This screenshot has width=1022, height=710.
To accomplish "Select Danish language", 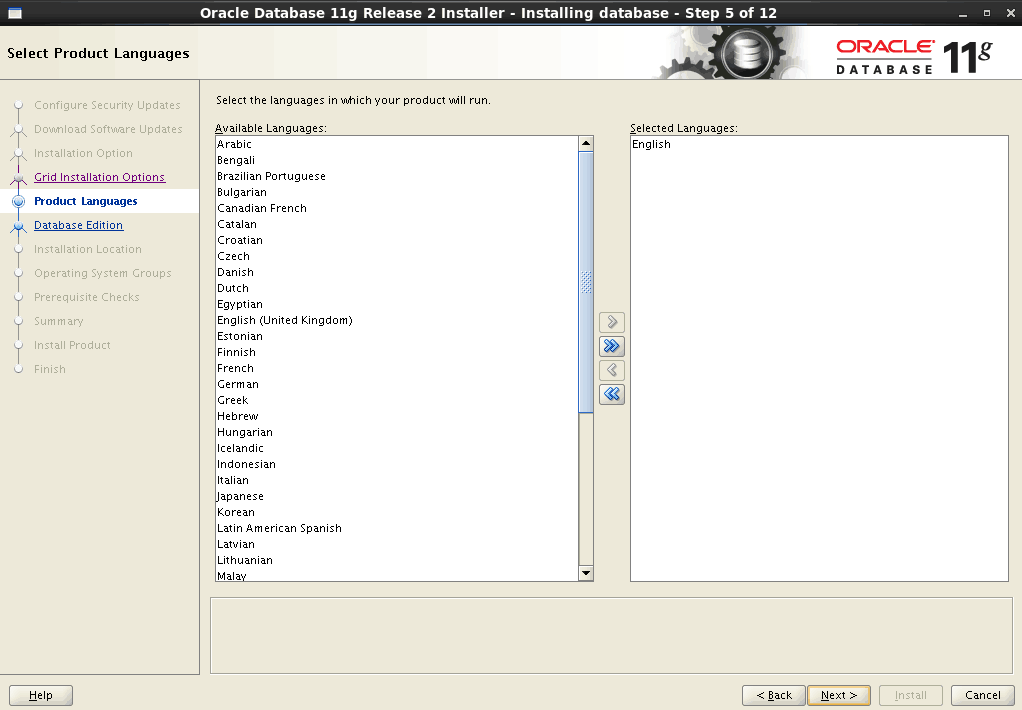I will (397, 272).
